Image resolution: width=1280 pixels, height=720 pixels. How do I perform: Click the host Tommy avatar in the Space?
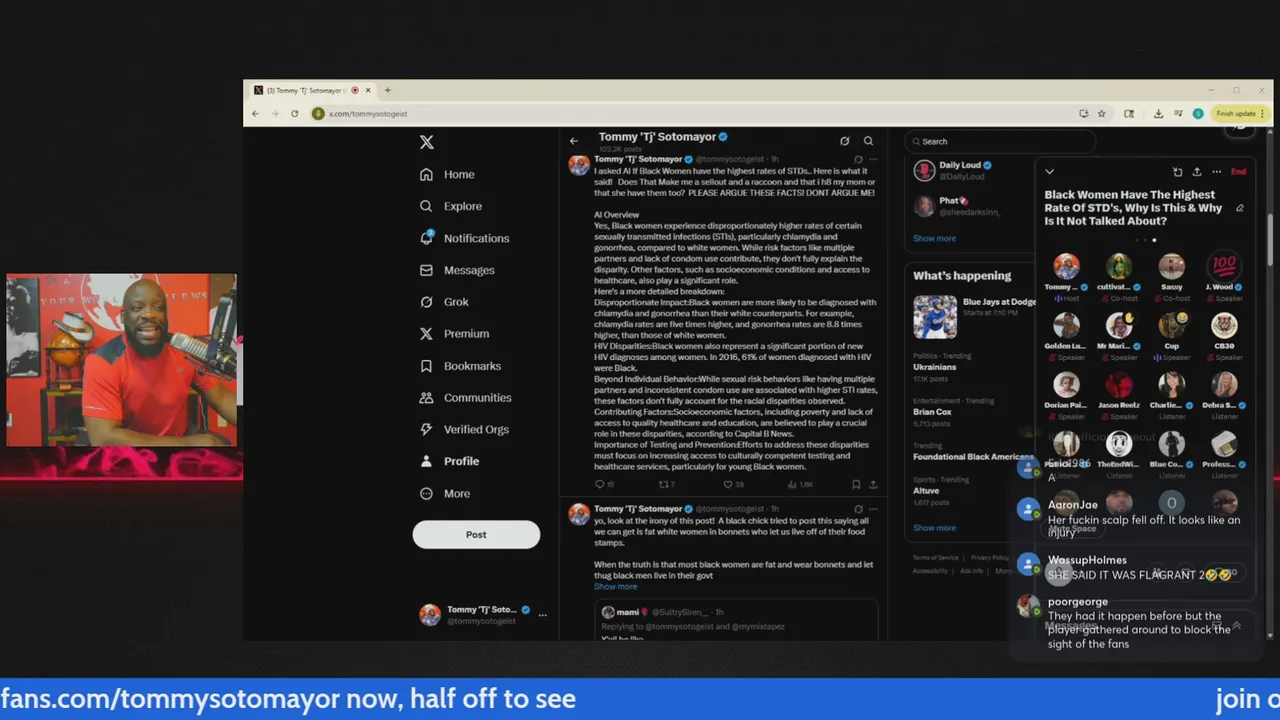(x=1066, y=266)
